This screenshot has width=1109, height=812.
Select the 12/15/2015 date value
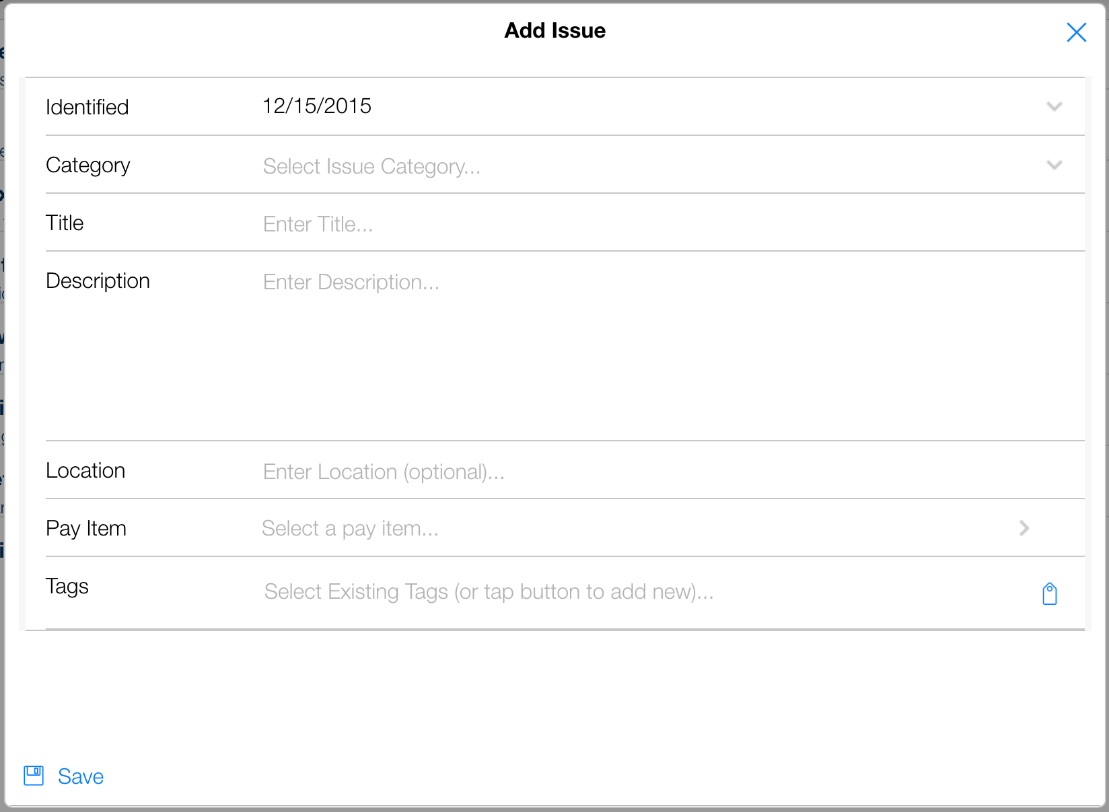317,106
